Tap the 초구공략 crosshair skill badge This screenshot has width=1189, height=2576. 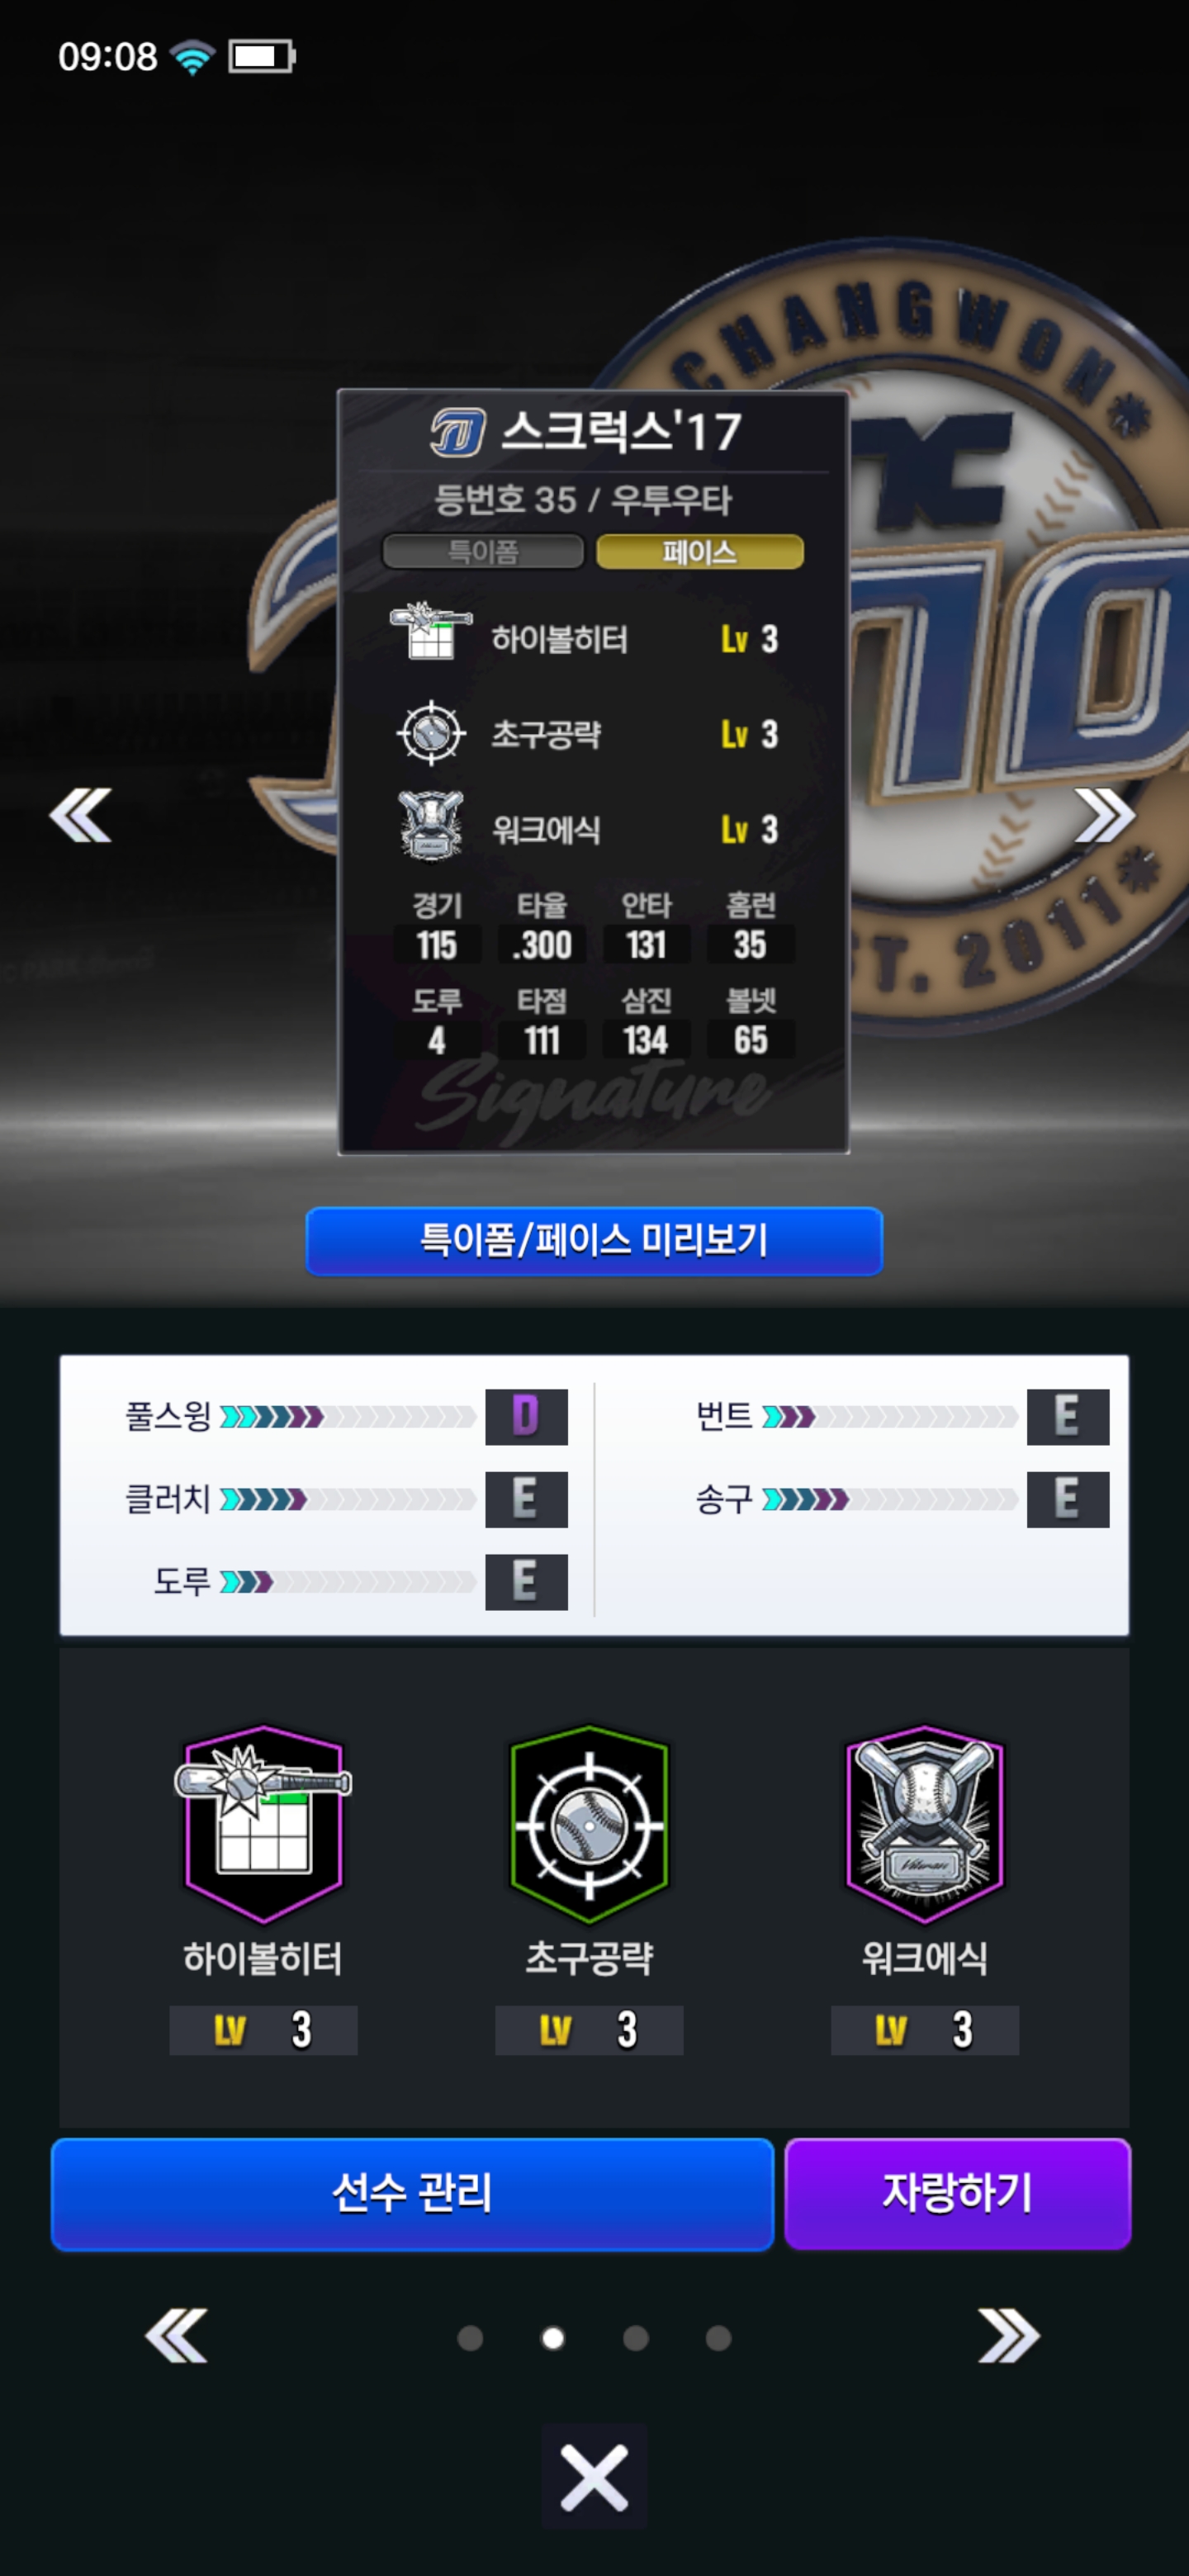[x=589, y=1823]
